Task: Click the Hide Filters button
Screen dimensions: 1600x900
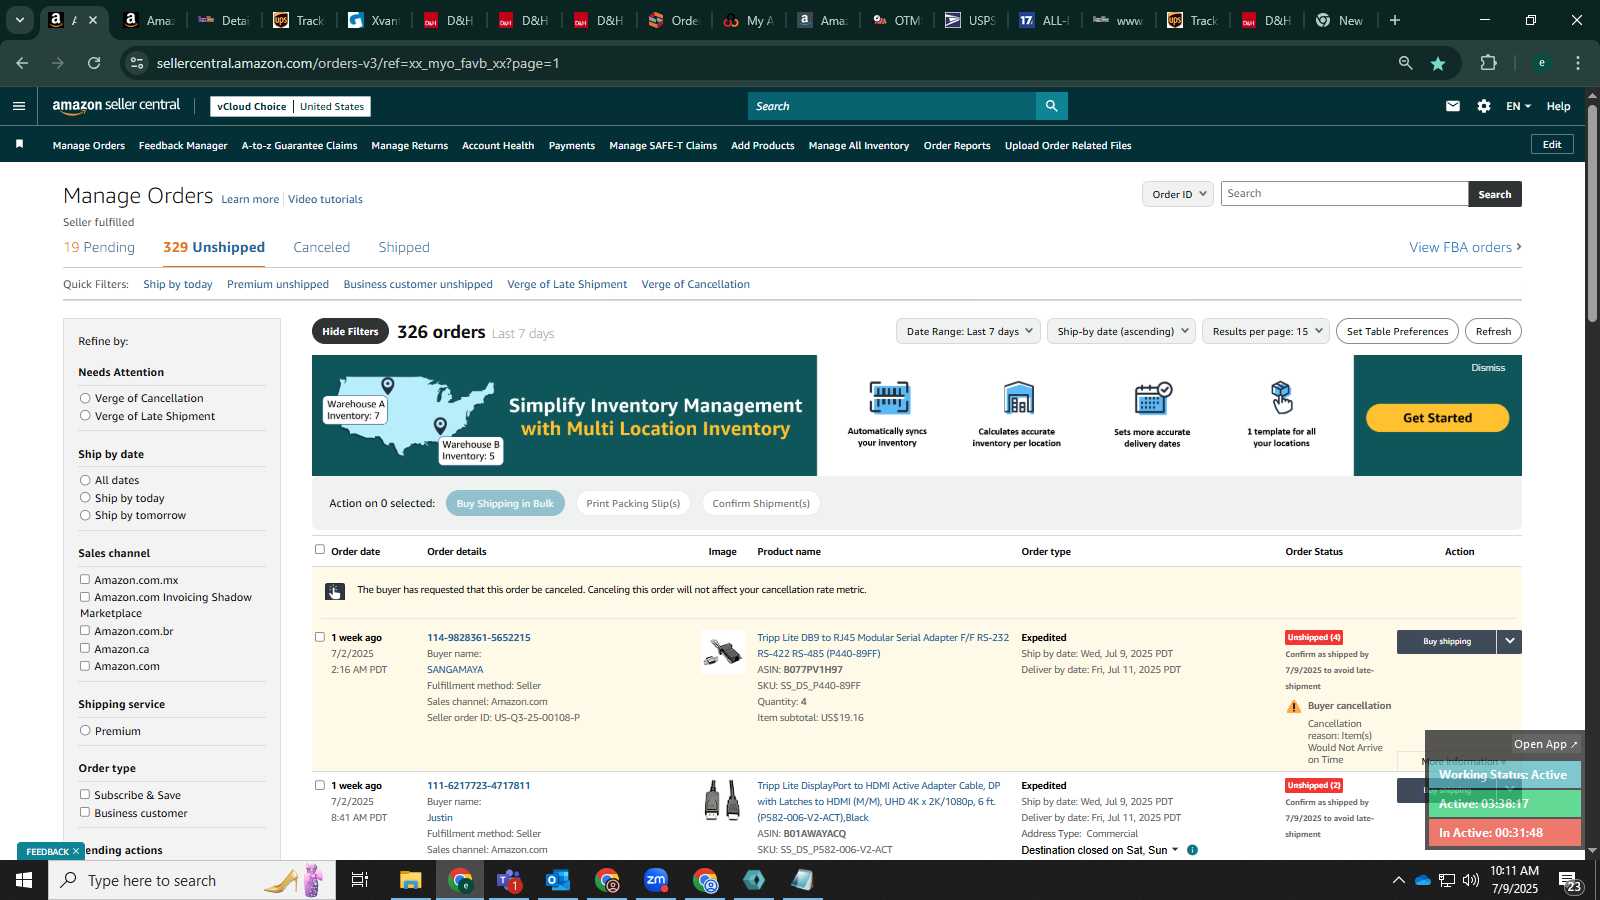Action: click(x=350, y=331)
